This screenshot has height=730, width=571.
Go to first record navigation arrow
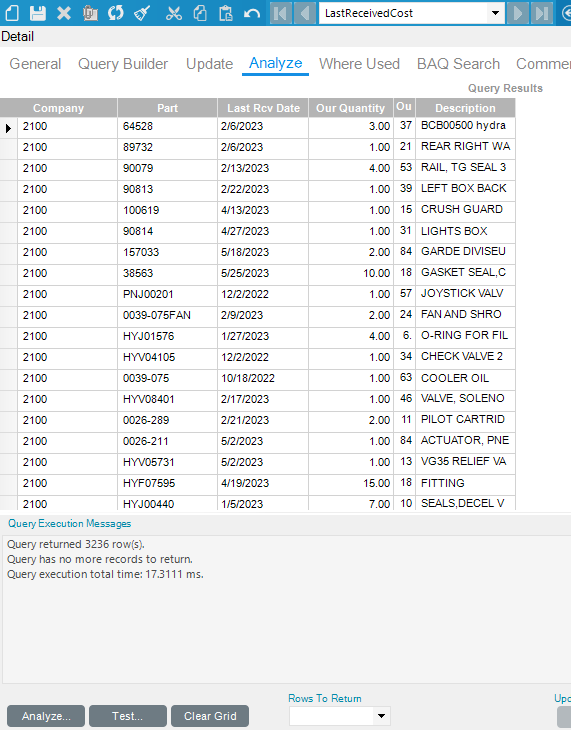[281, 13]
